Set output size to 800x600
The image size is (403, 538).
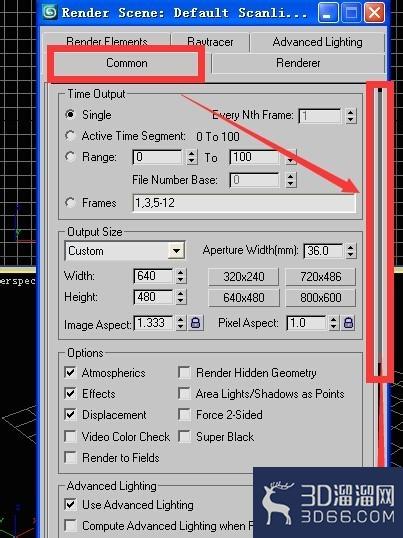tap(320, 298)
